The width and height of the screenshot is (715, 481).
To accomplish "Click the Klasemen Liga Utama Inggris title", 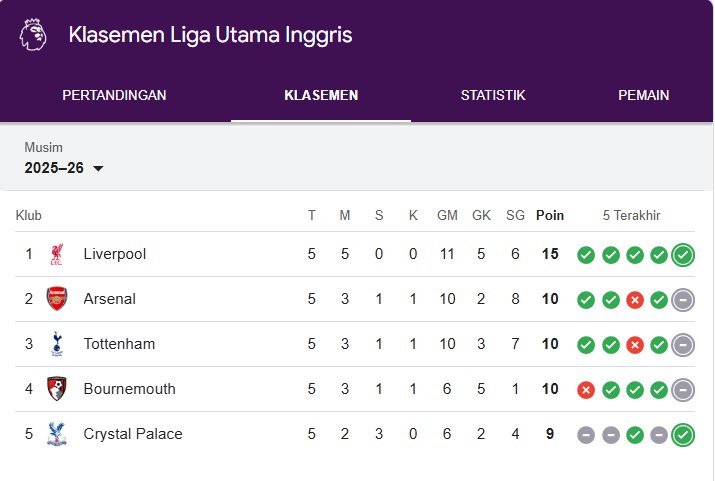I will click(x=210, y=35).
